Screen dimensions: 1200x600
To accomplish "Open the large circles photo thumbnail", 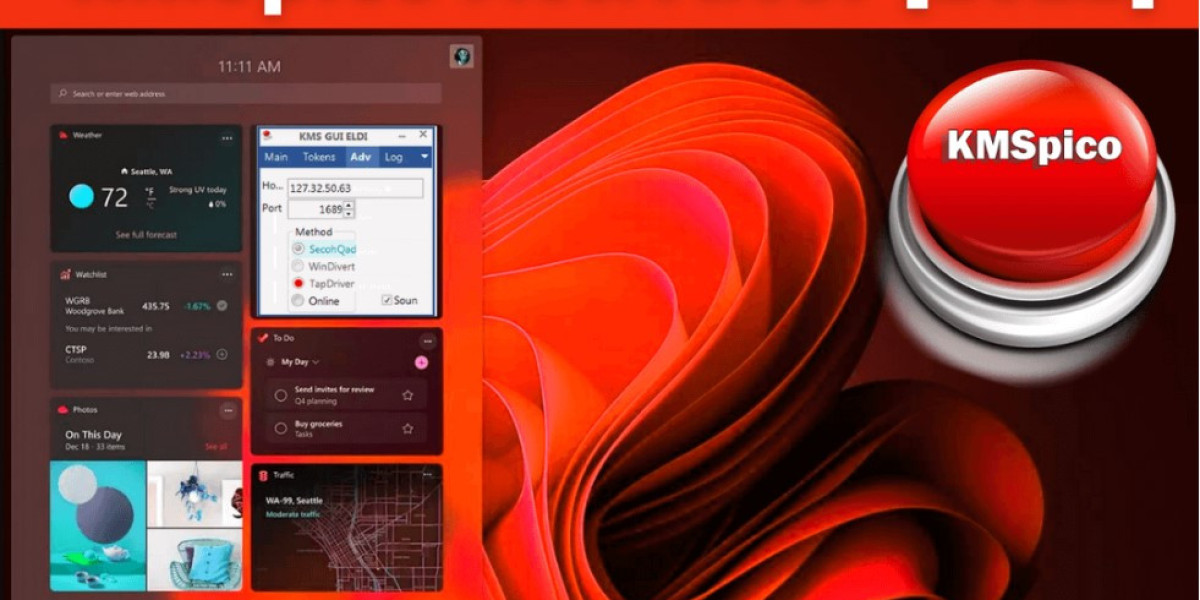I will pyautogui.click(x=97, y=526).
